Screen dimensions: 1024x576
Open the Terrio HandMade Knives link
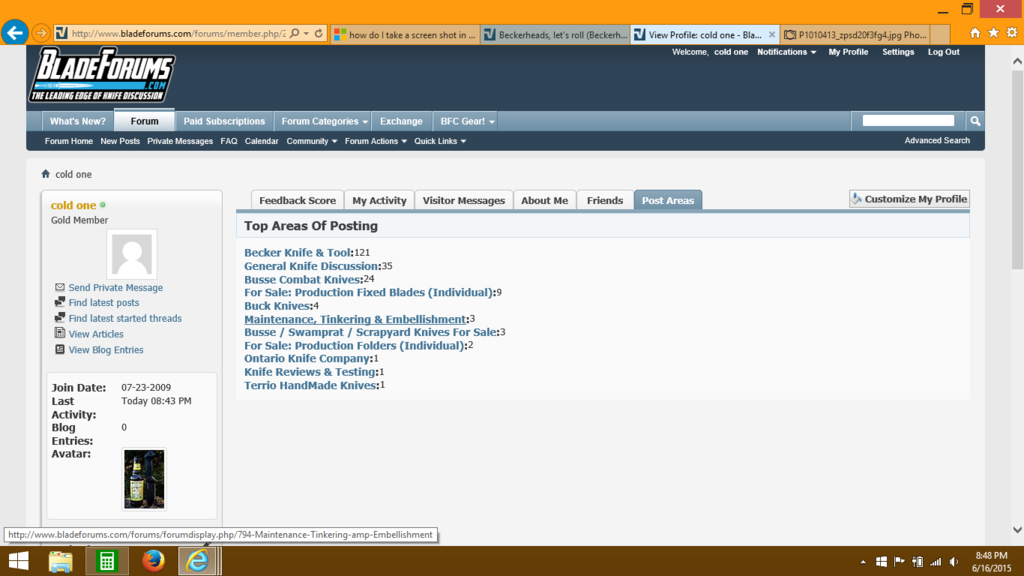[311, 385]
